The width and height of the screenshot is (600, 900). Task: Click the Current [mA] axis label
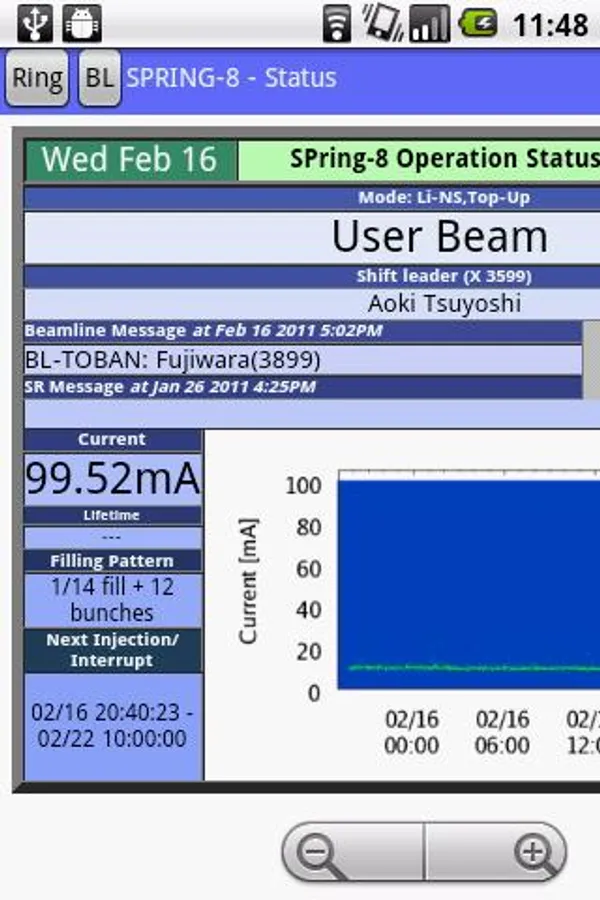(x=248, y=581)
